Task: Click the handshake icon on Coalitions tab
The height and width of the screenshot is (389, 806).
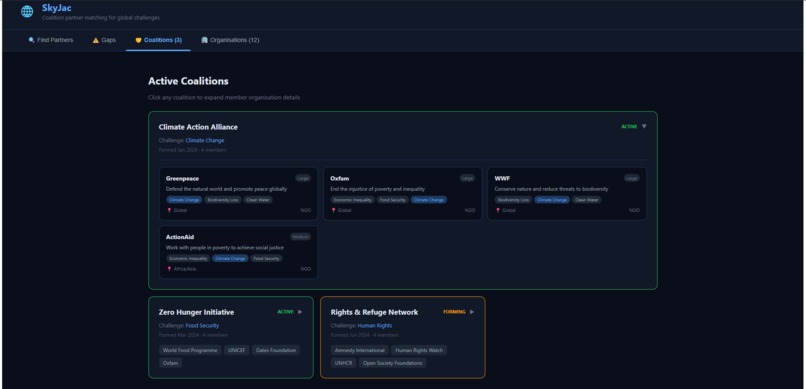Action: [138, 40]
